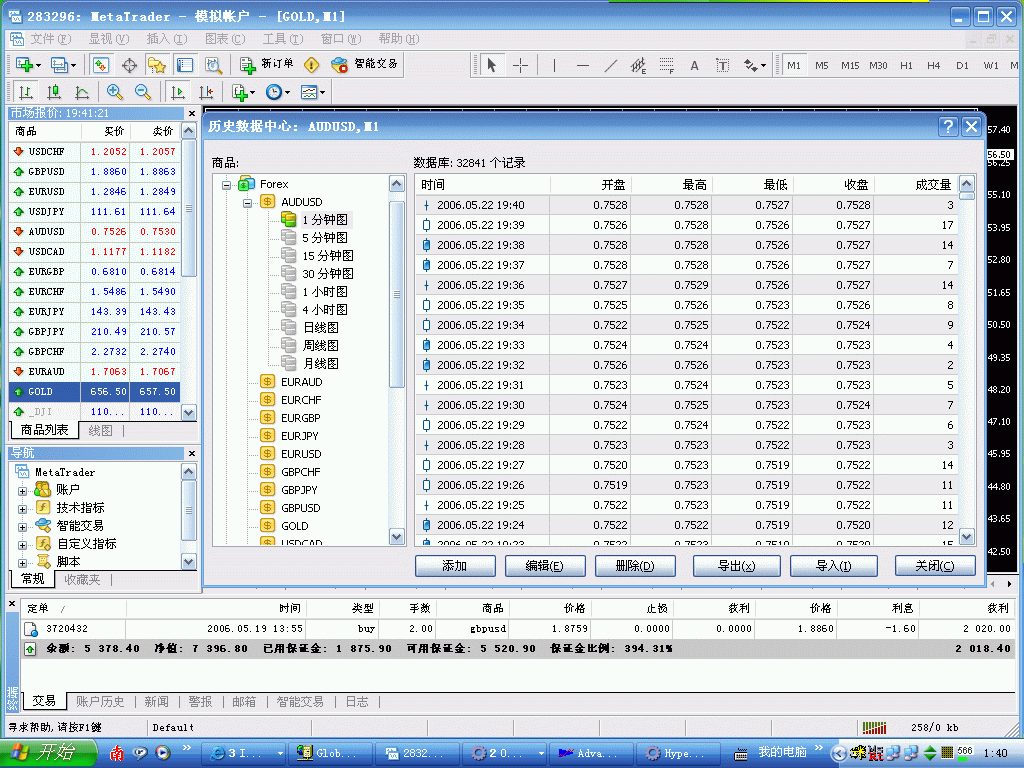Viewport: 1024px width, 768px height.
Task: Click the 添加 button
Action: (455, 566)
